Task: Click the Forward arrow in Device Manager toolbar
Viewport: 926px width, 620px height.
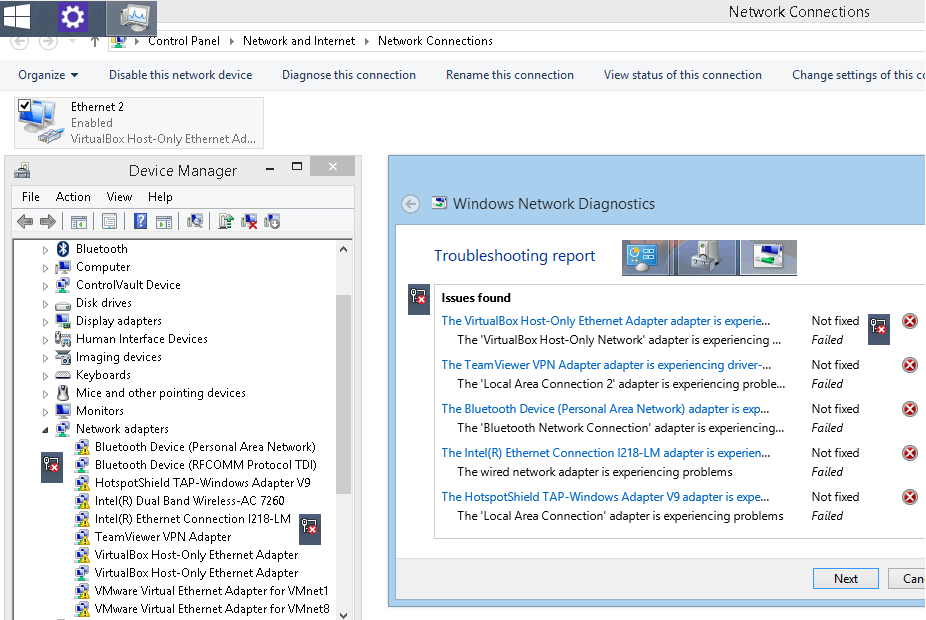Action: [x=48, y=221]
